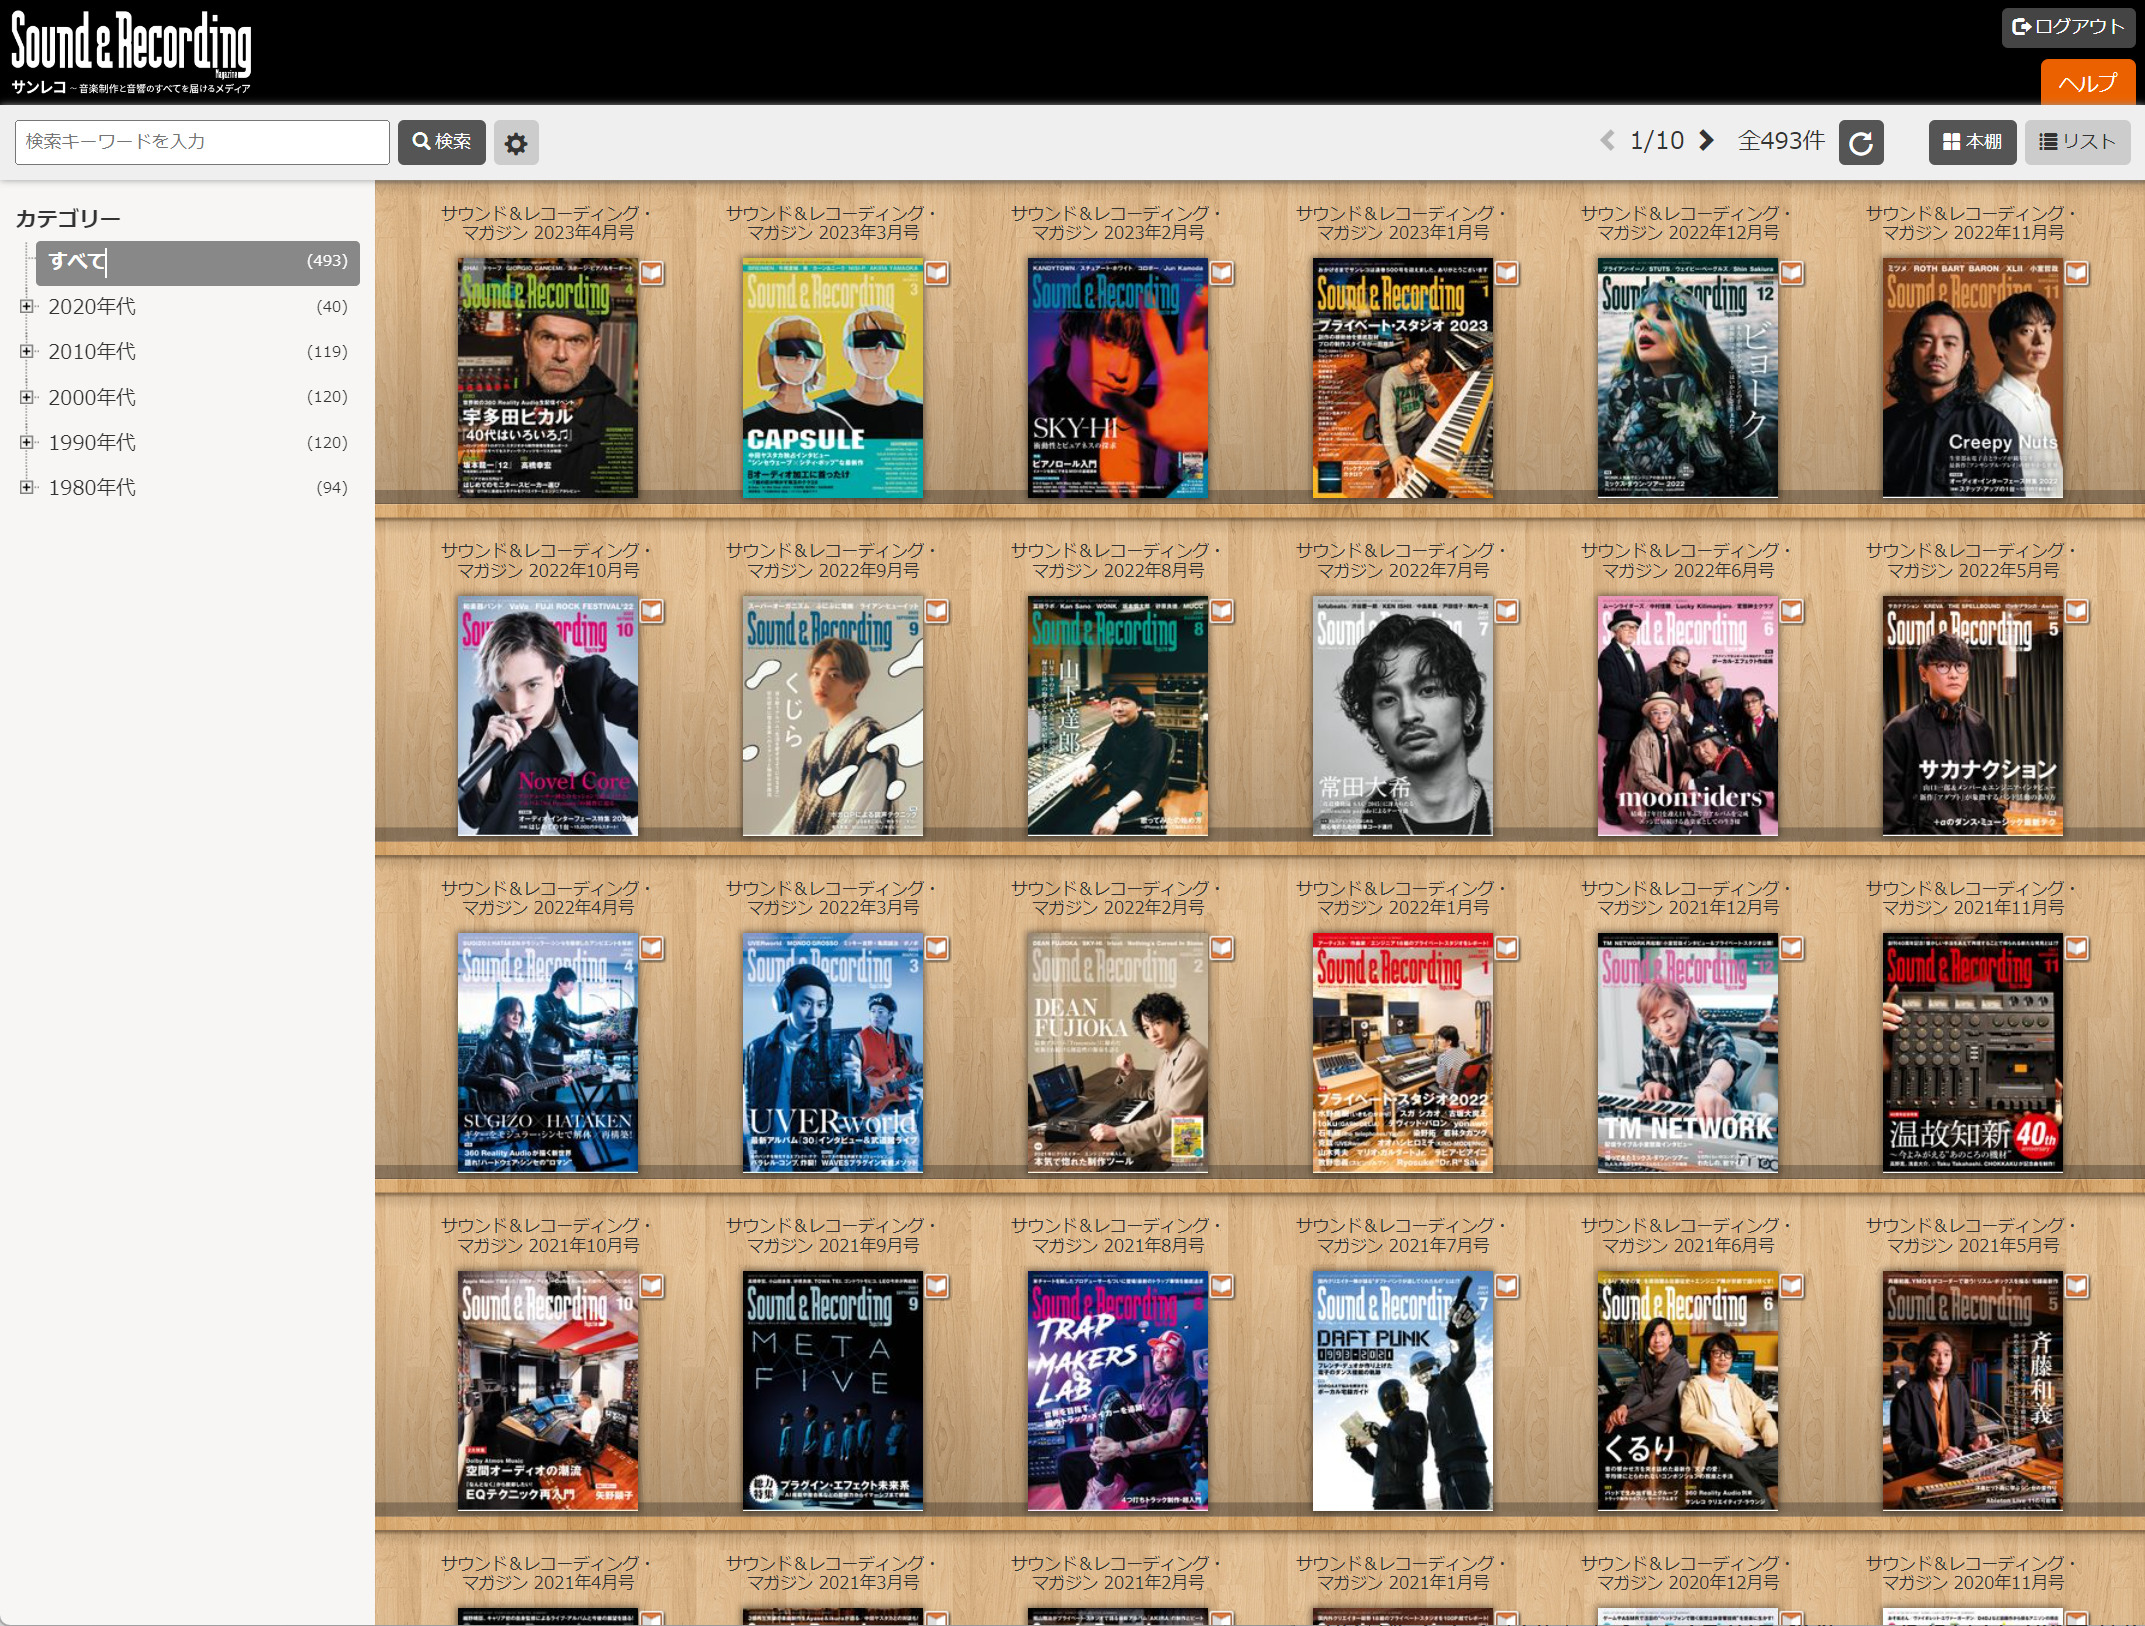2145x1626 pixels.
Task: Expand the 2010年代 category
Action: coord(27,351)
